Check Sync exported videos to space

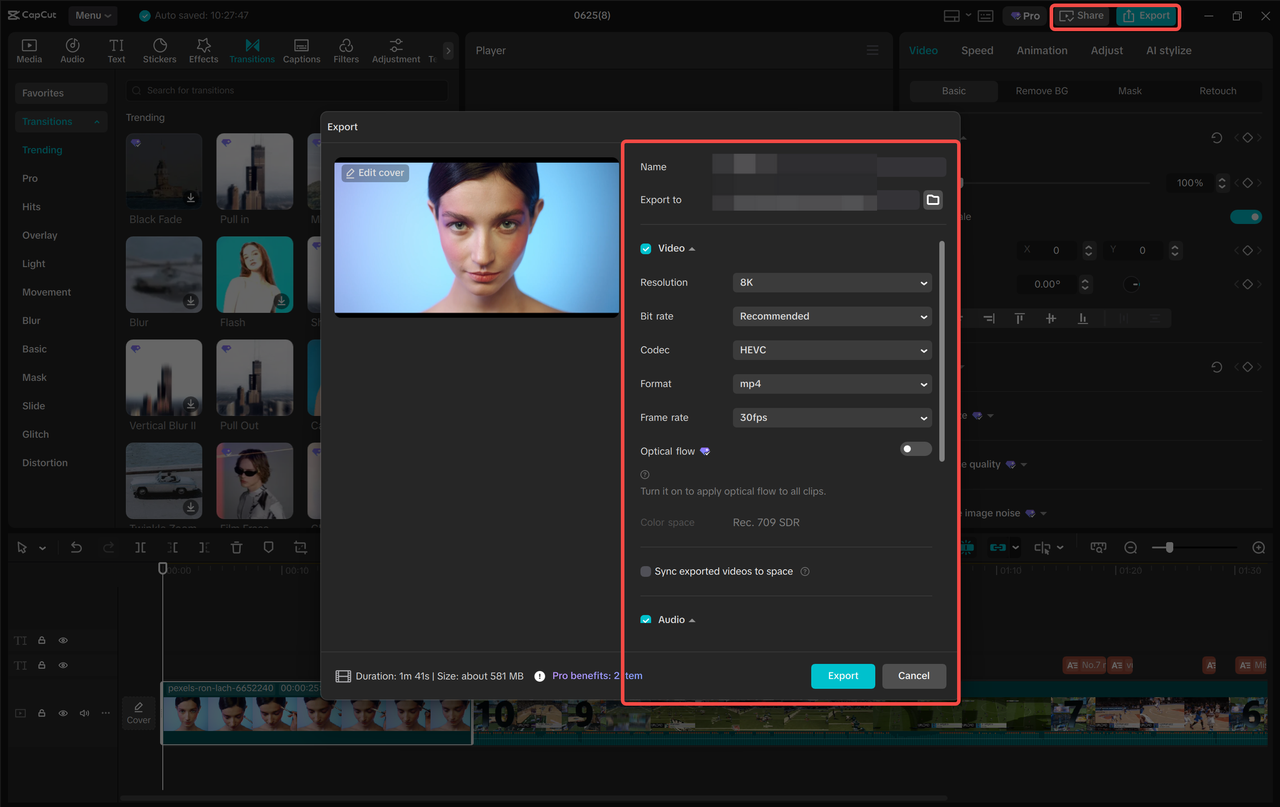click(645, 570)
